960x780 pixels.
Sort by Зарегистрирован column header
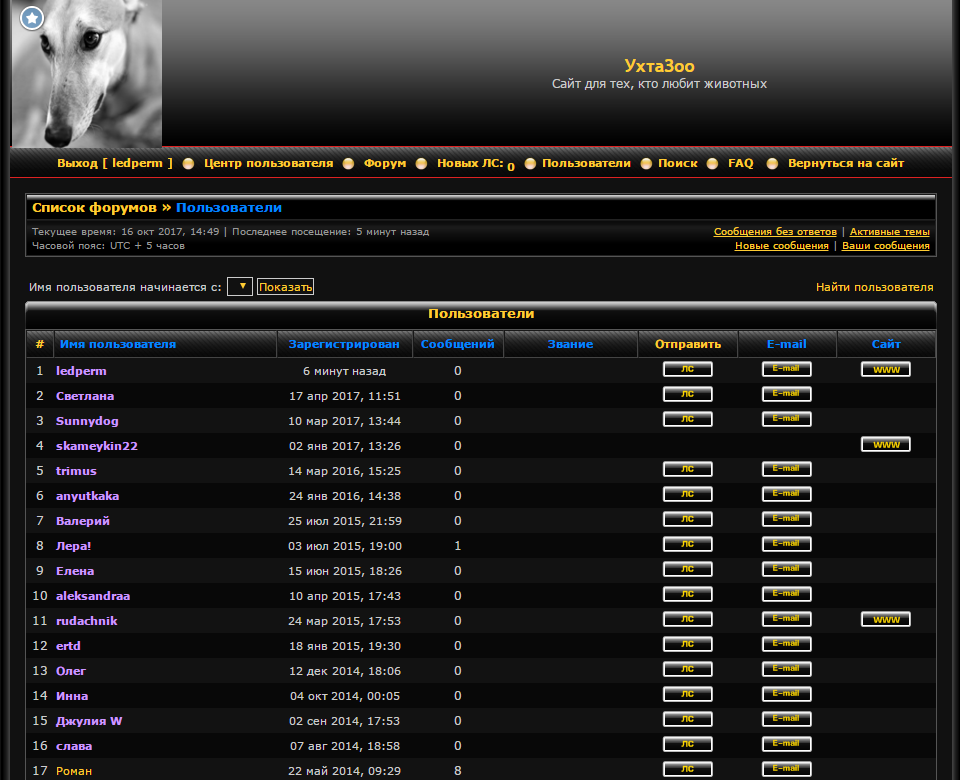point(343,344)
